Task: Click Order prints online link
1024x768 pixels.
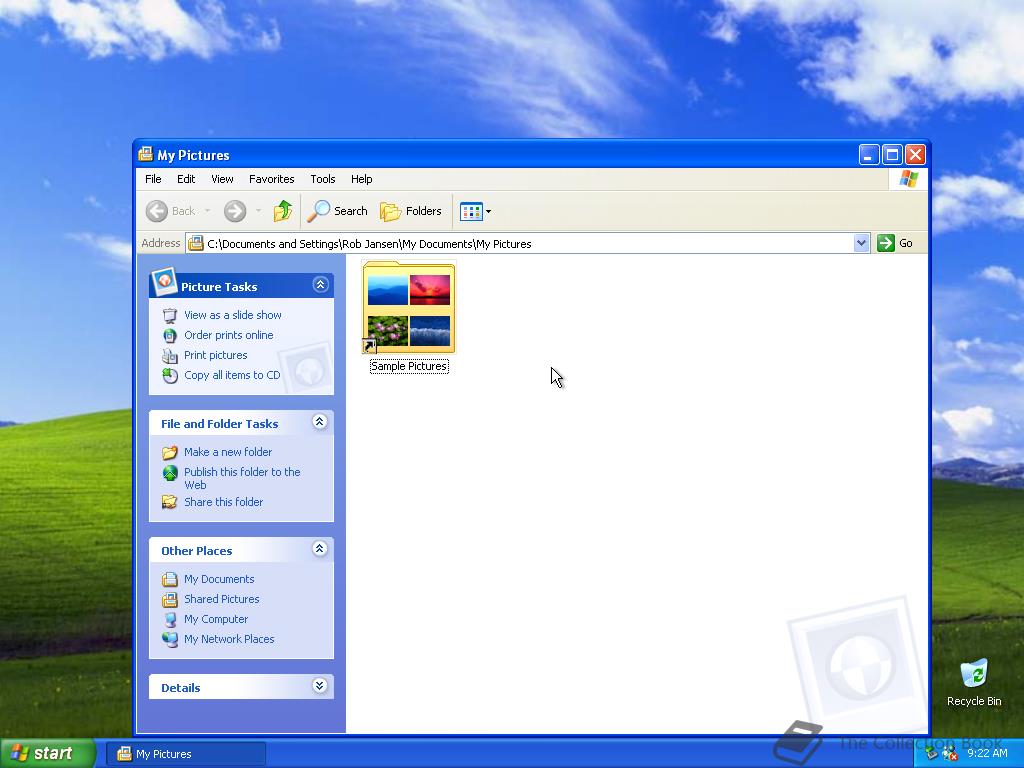Action: point(229,335)
